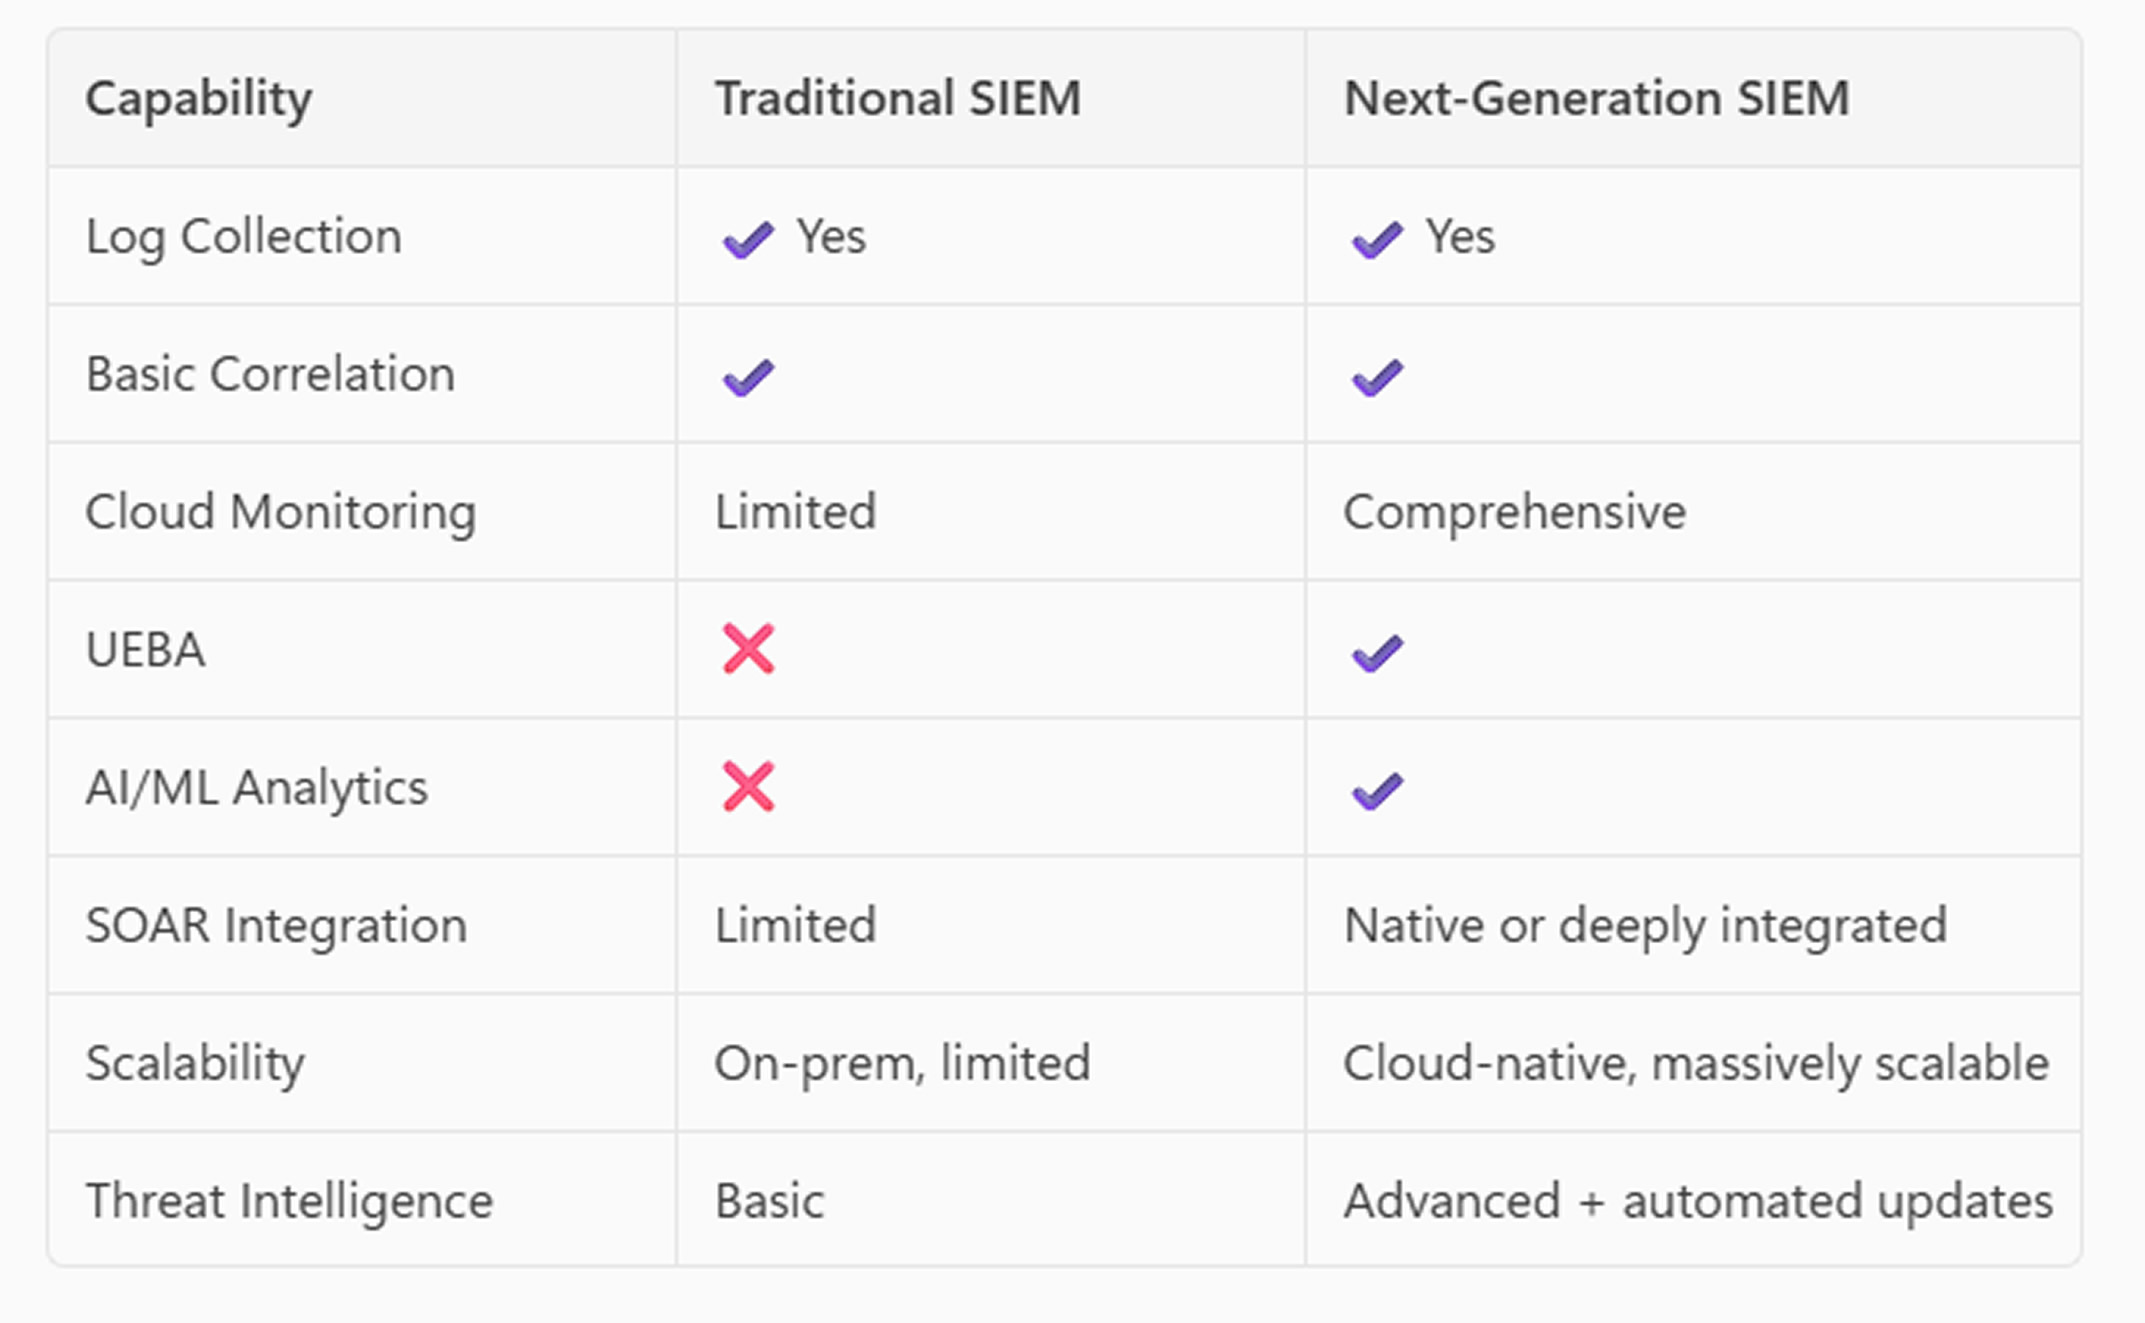The width and height of the screenshot is (2145, 1323).
Task: Click Advanced + automated updates cell
Action: click(1697, 1201)
